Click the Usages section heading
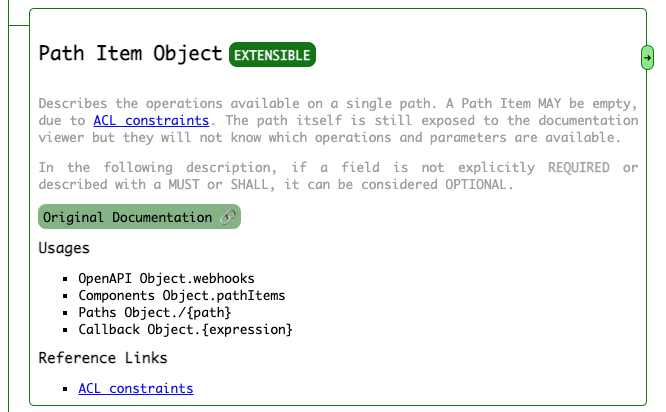Screen dimensions: 666x412 [64, 248]
